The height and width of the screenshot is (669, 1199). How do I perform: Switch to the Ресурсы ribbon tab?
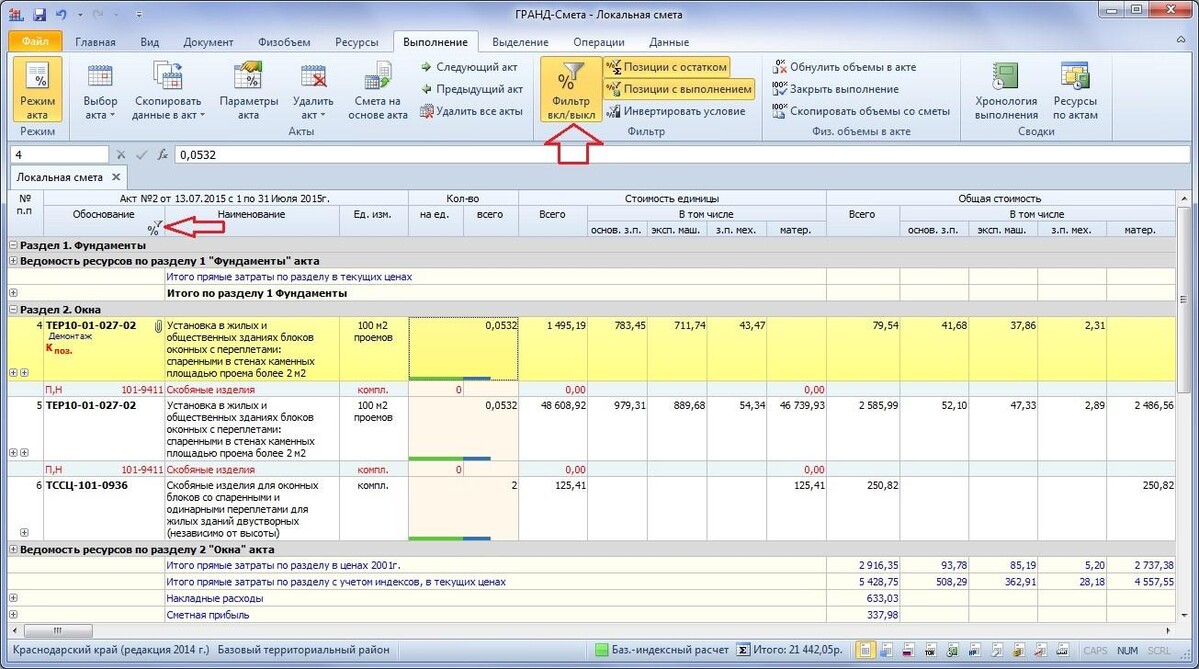pyautogui.click(x=356, y=42)
